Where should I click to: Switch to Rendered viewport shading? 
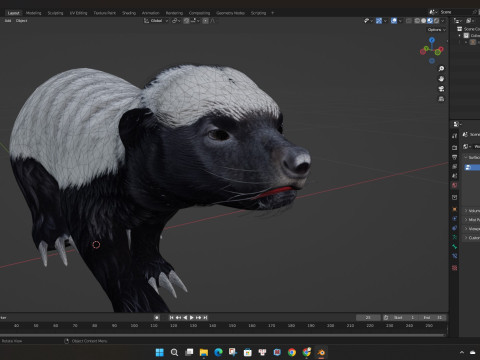436,21
